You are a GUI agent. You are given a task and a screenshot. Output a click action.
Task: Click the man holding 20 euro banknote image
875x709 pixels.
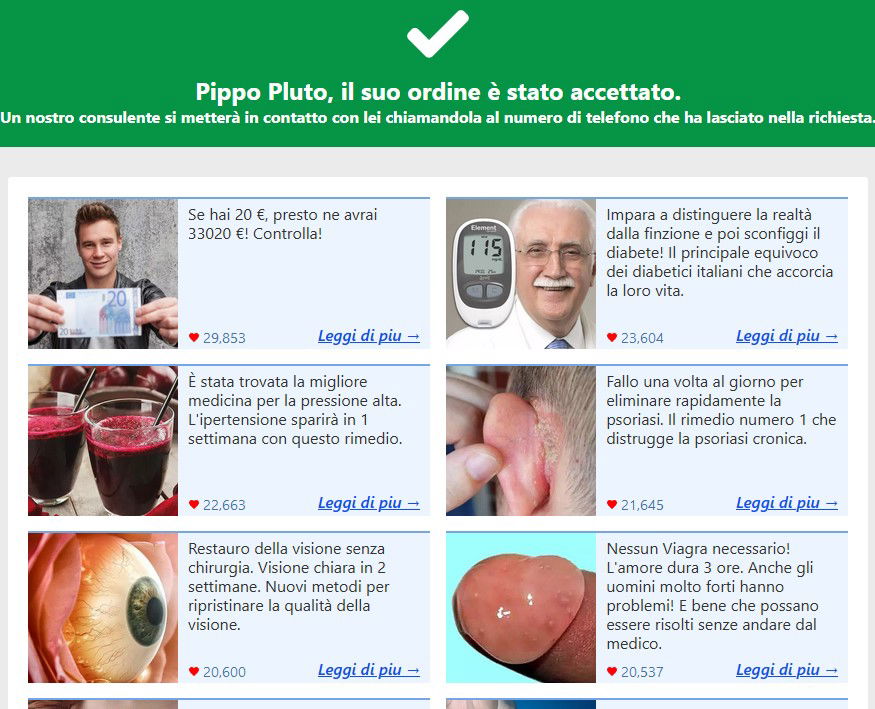[x=103, y=273]
